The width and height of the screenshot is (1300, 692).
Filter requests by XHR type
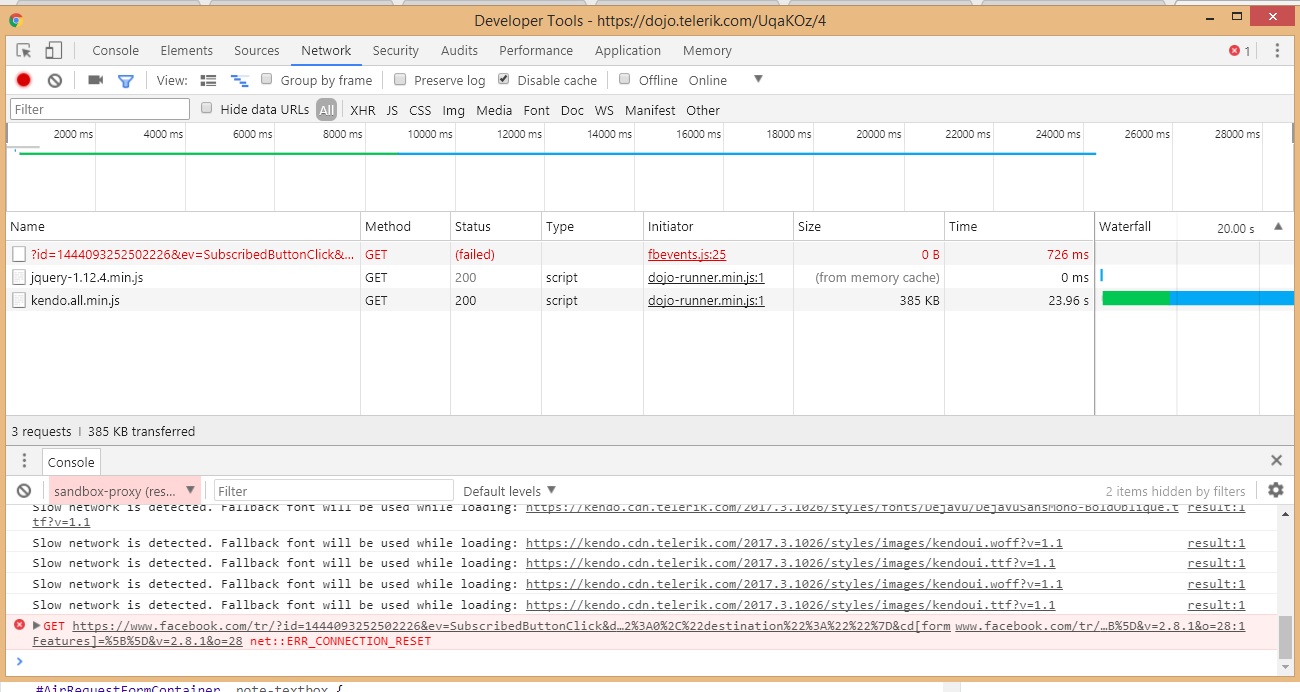tap(363, 110)
